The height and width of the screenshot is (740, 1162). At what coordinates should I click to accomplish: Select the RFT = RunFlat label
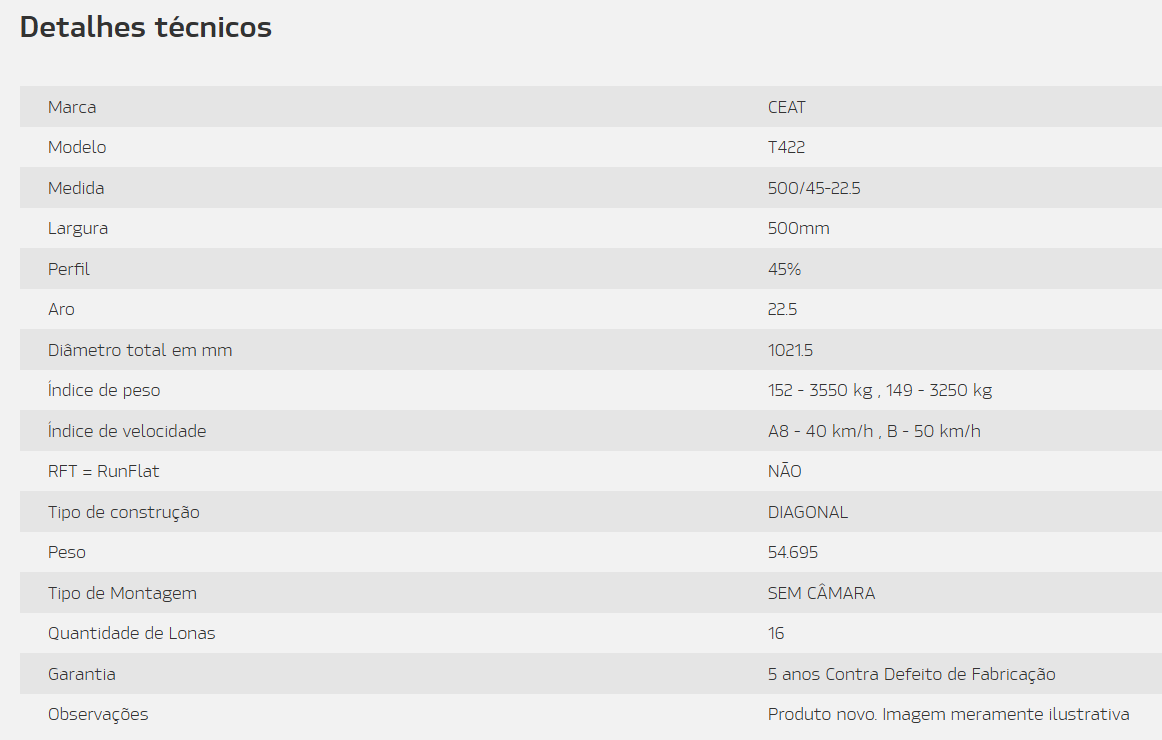point(104,471)
